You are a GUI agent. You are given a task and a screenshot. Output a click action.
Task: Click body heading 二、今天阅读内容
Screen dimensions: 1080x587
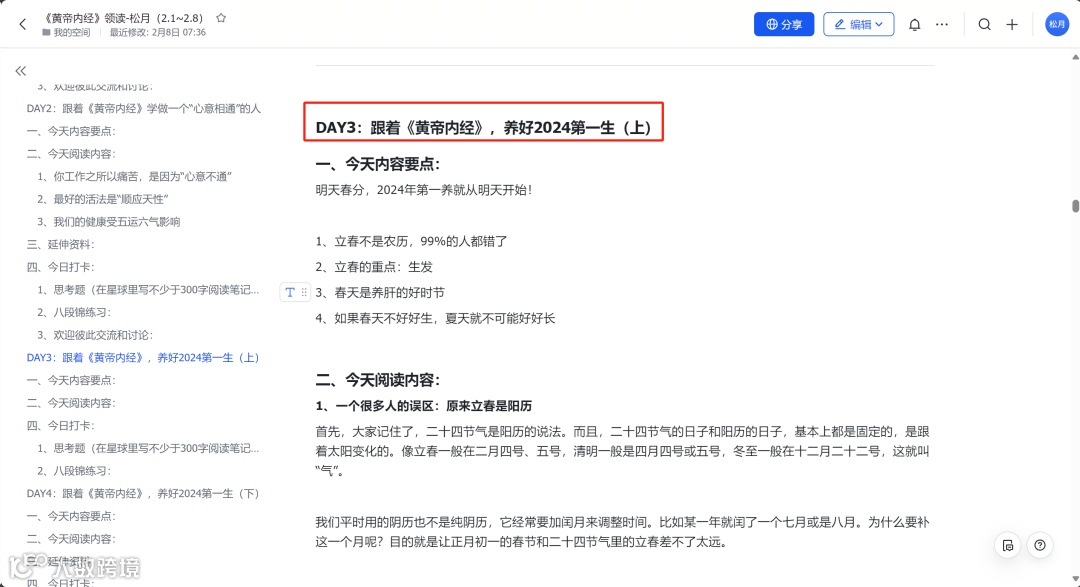tap(377, 380)
